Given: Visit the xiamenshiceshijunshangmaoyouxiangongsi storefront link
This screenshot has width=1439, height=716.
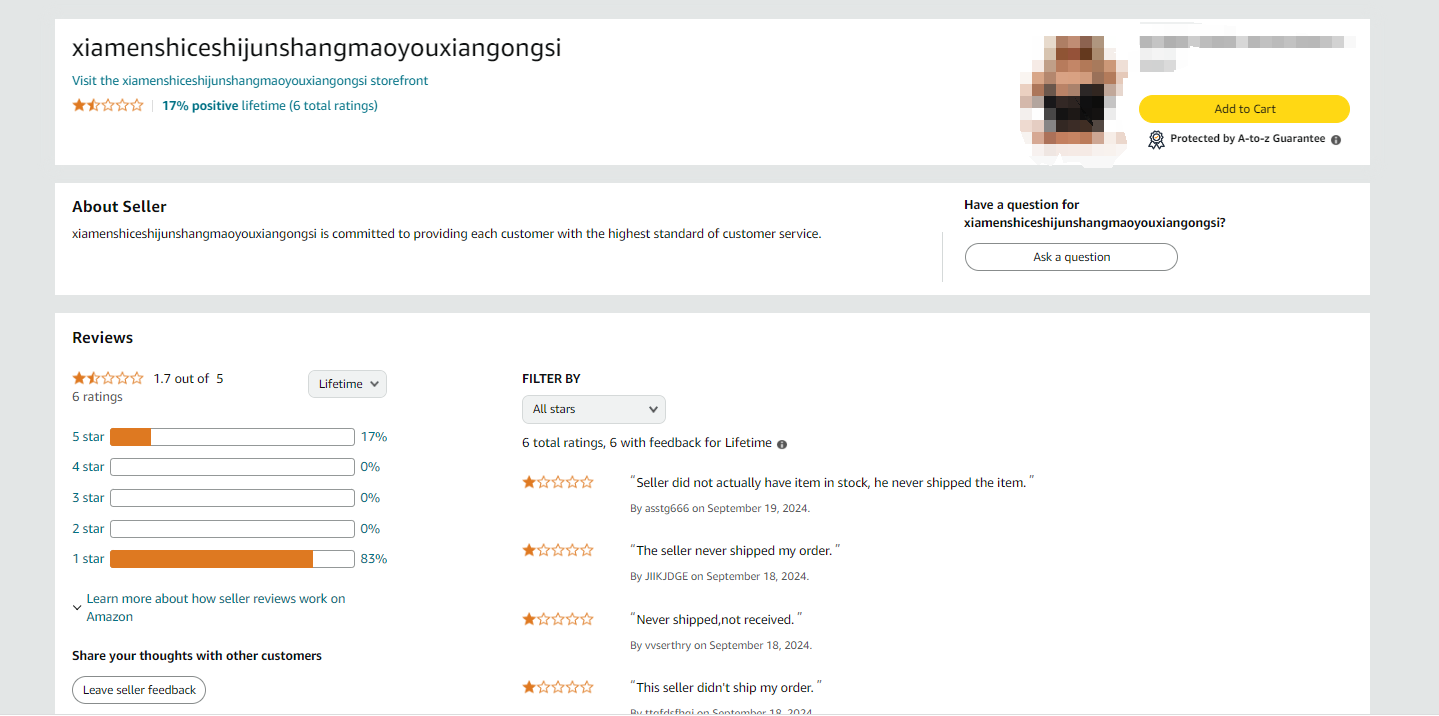Looking at the screenshot, I should point(250,80).
